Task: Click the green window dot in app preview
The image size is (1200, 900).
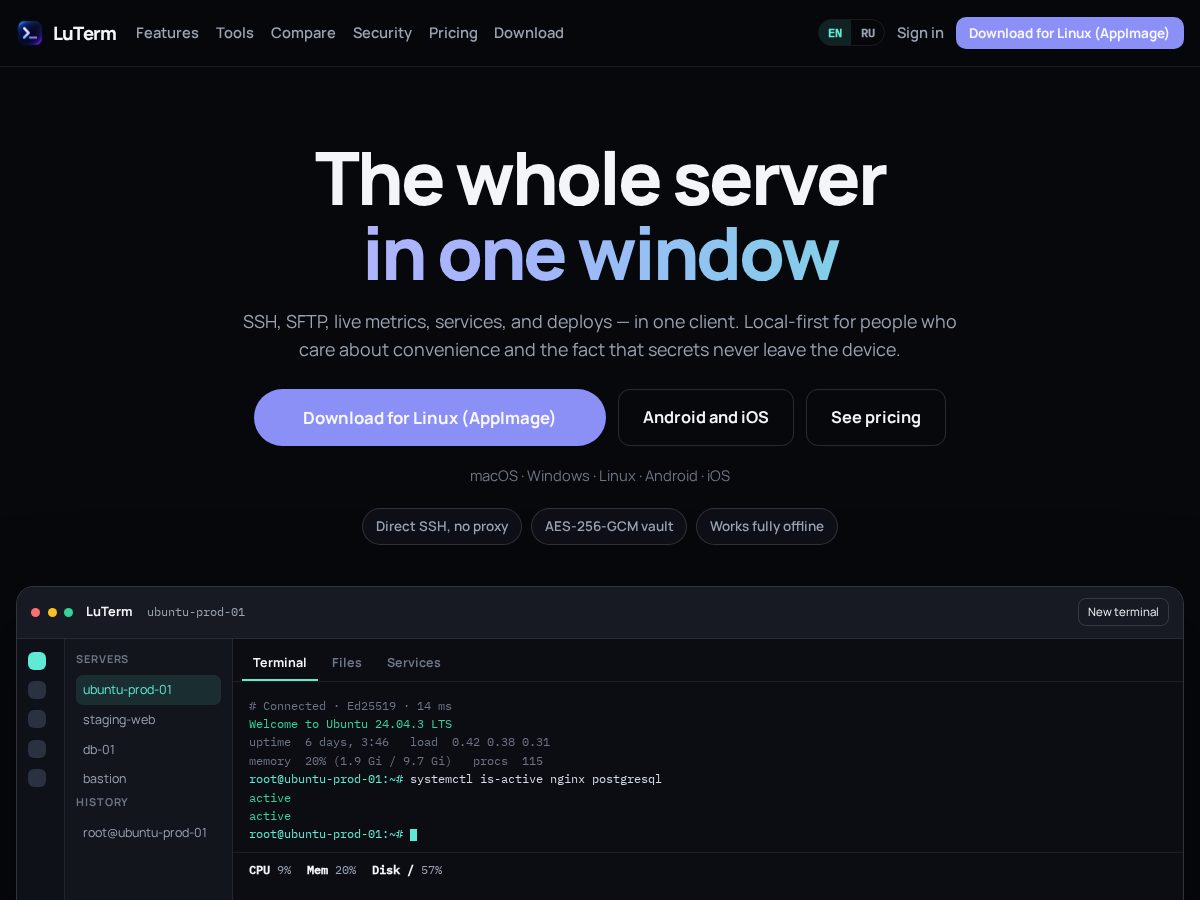Action: tap(68, 612)
